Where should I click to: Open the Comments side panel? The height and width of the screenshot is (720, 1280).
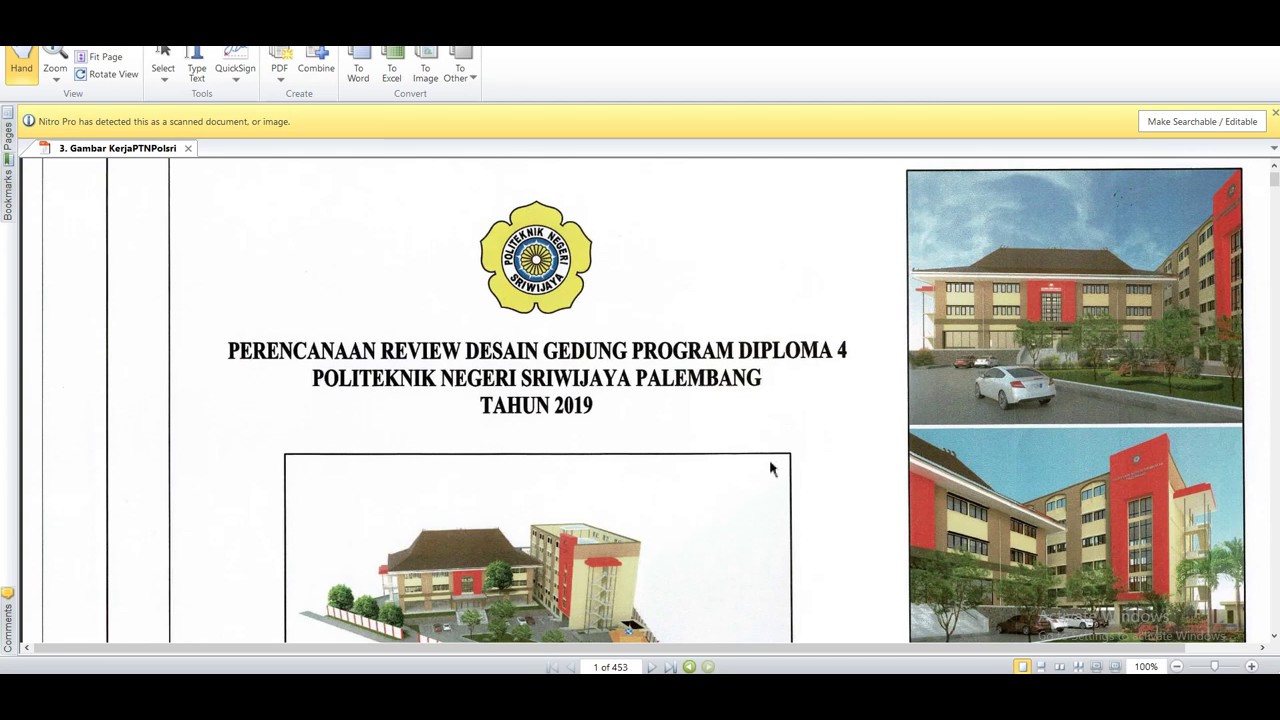pos(7,622)
